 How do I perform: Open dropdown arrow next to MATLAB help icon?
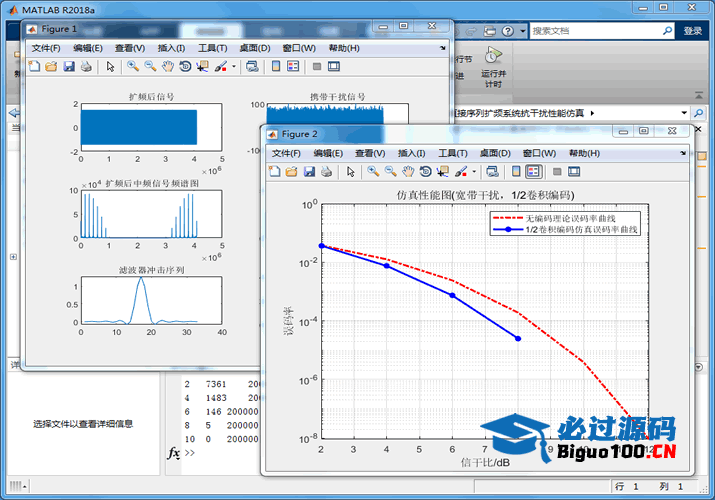[x=522, y=31]
